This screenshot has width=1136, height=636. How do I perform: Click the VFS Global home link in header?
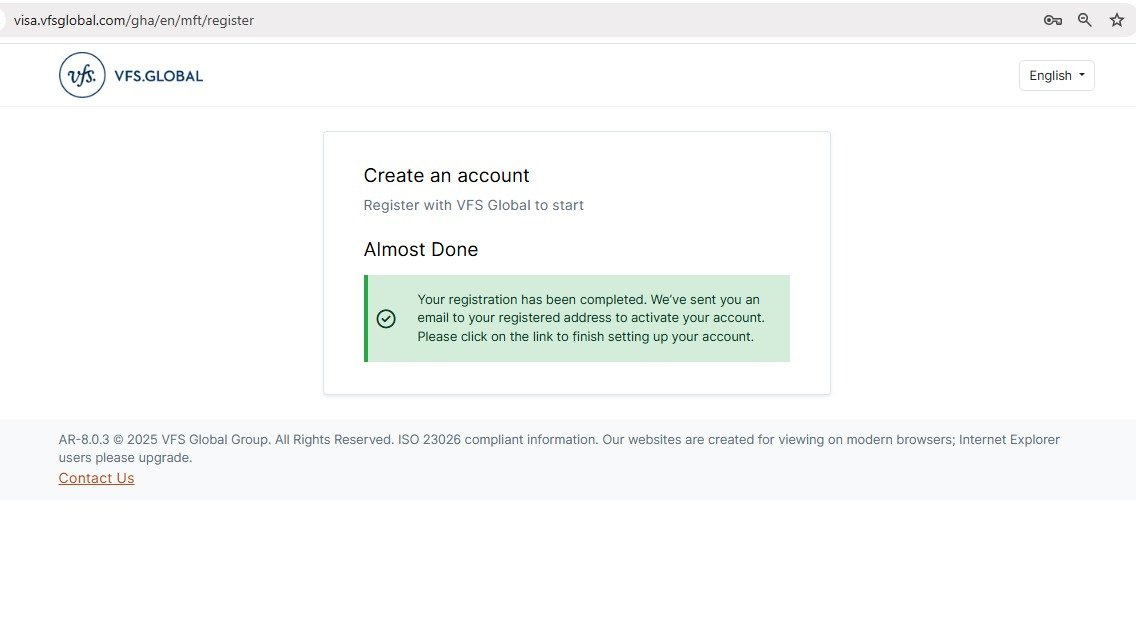click(x=130, y=74)
